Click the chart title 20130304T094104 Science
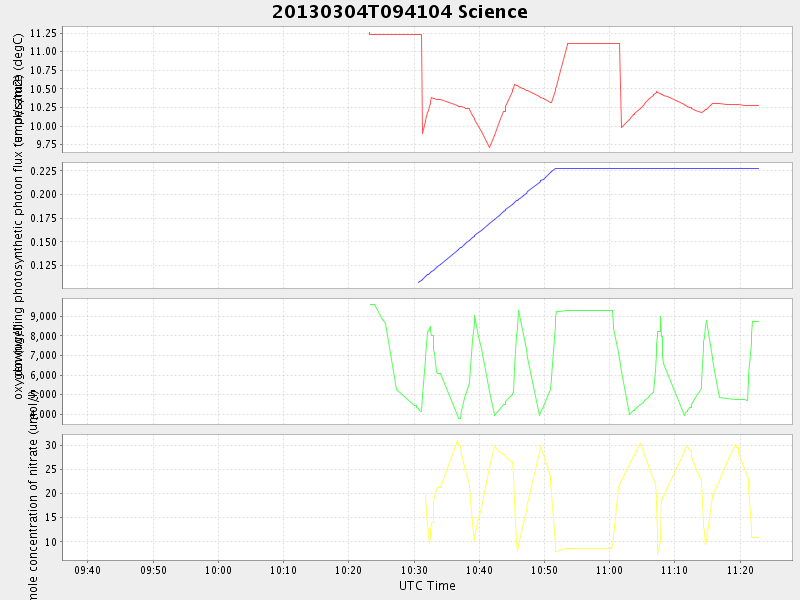The width and height of the screenshot is (800, 600). [399, 12]
